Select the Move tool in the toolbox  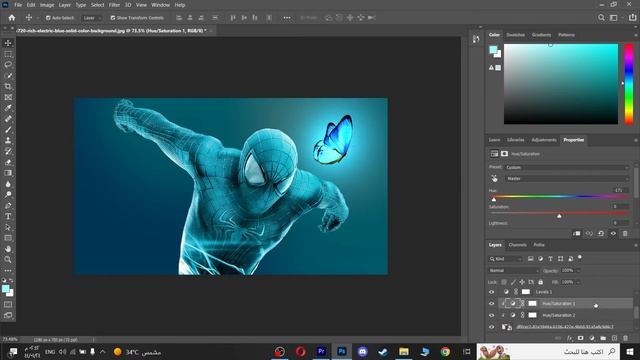click(8, 43)
